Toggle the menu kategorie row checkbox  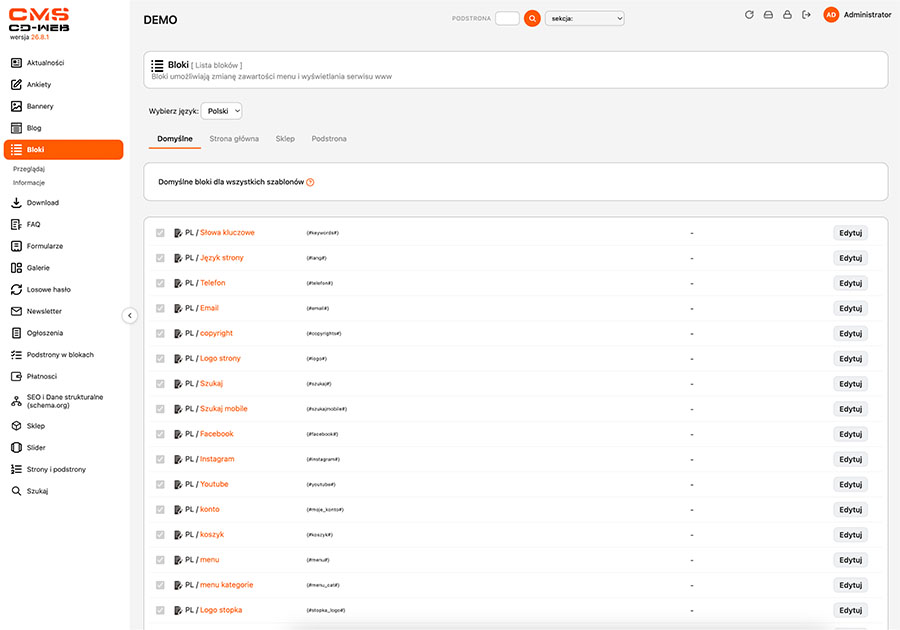click(160, 585)
